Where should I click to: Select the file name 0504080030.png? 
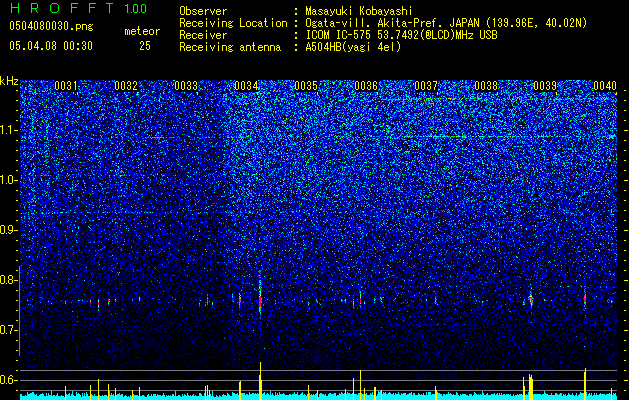(51, 27)
